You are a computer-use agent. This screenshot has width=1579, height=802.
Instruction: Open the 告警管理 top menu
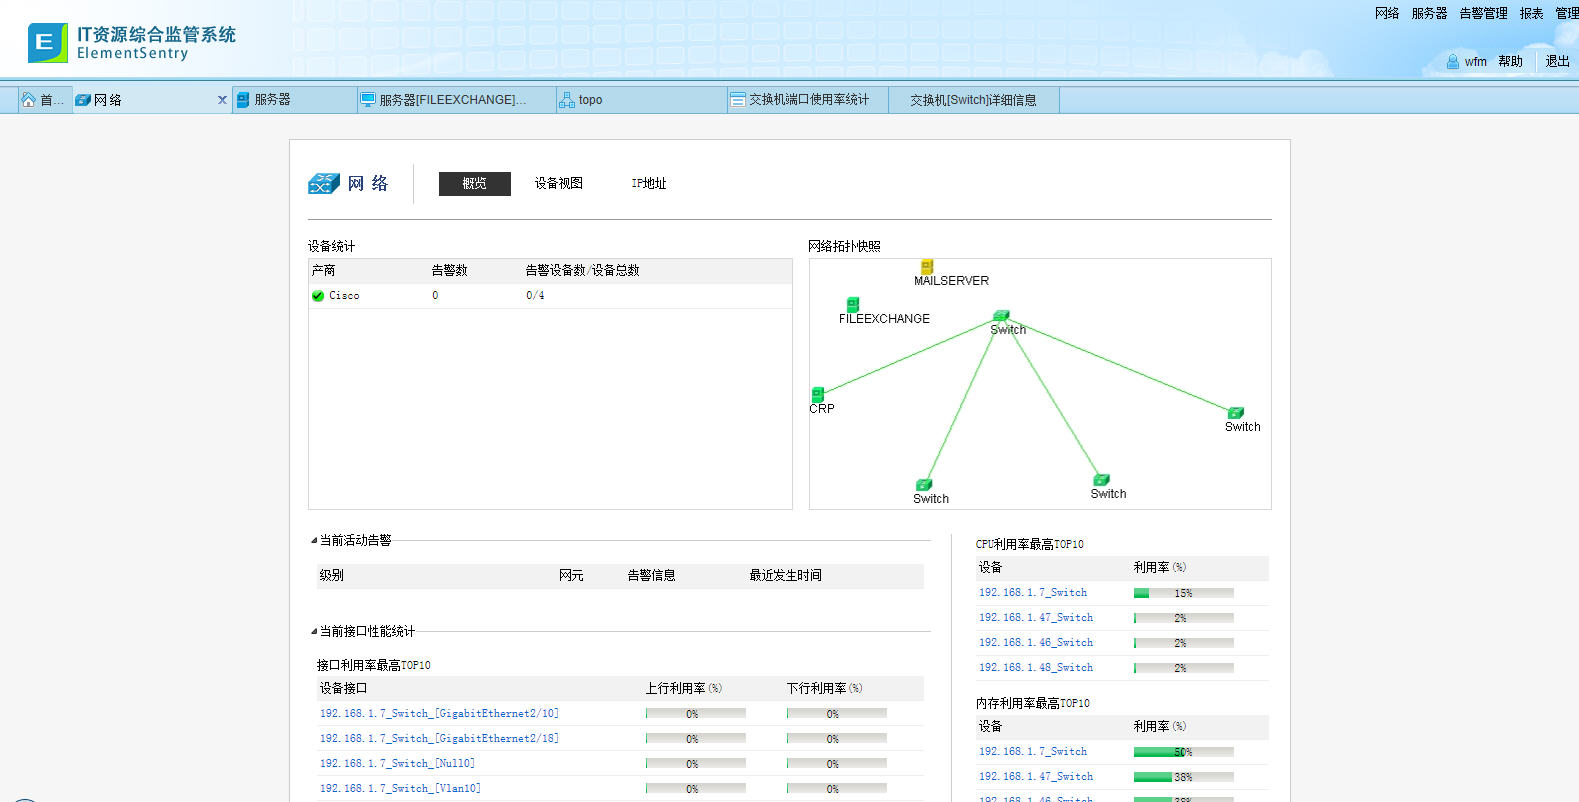(1483, 13)
